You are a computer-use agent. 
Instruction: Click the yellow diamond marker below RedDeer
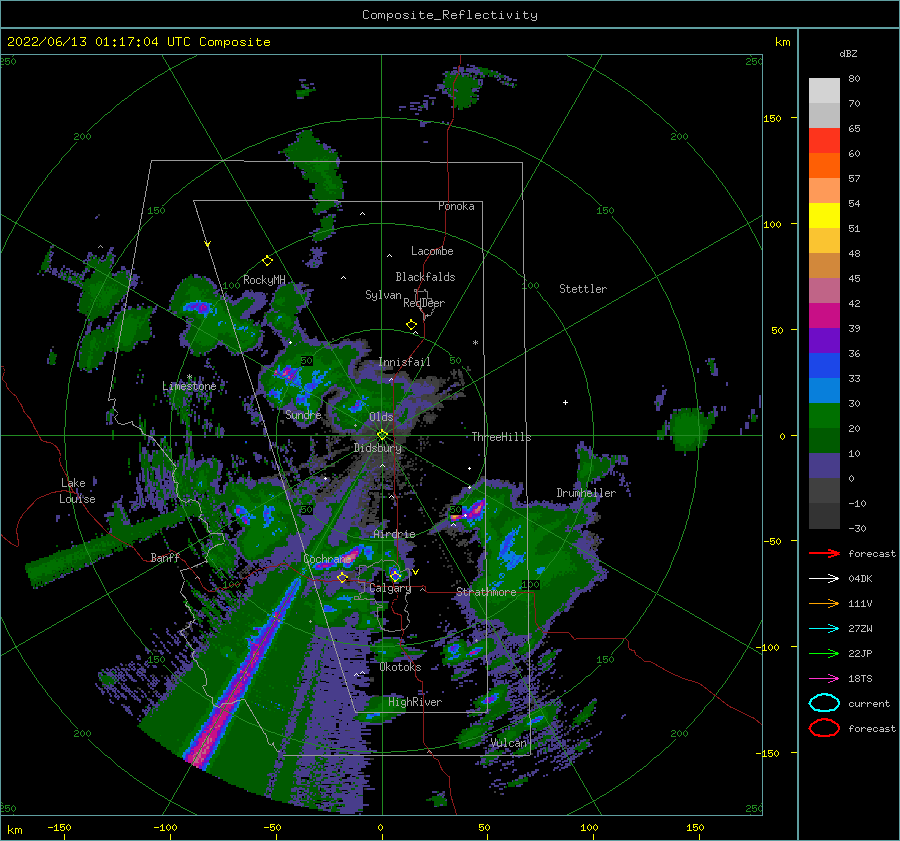[x=412, y=325]
